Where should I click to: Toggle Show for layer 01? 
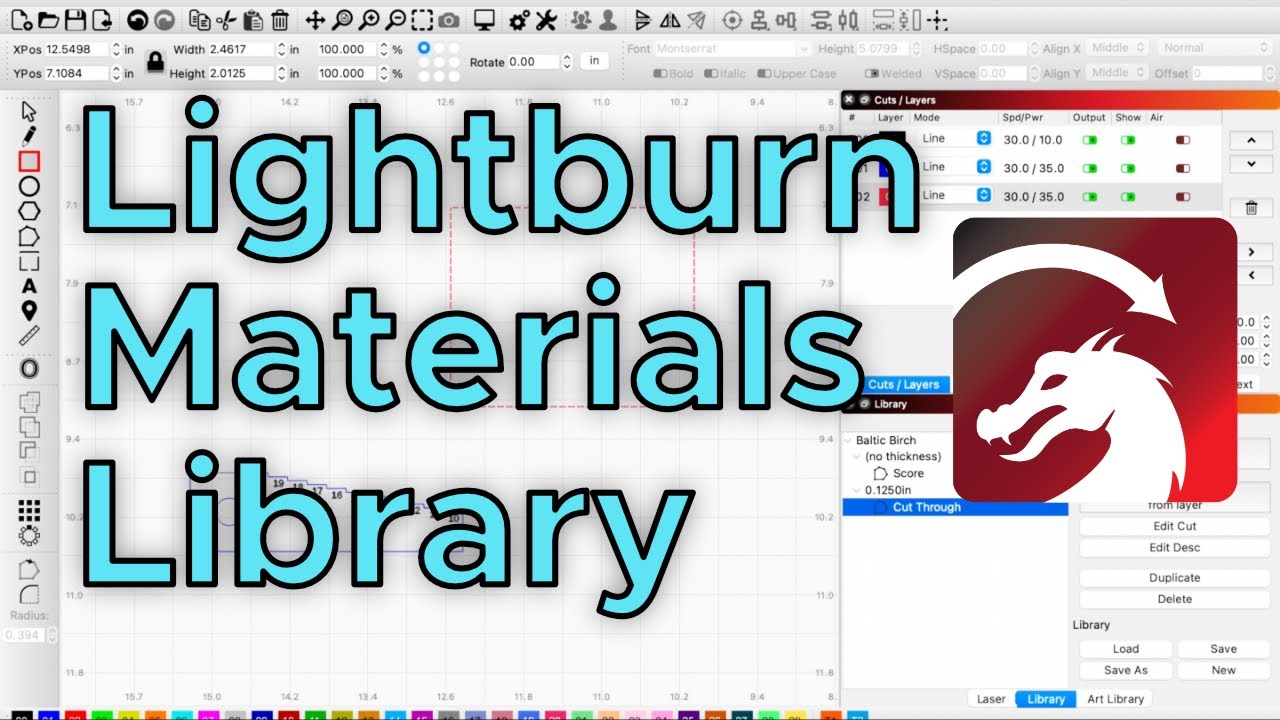[x=1128, y=168]
